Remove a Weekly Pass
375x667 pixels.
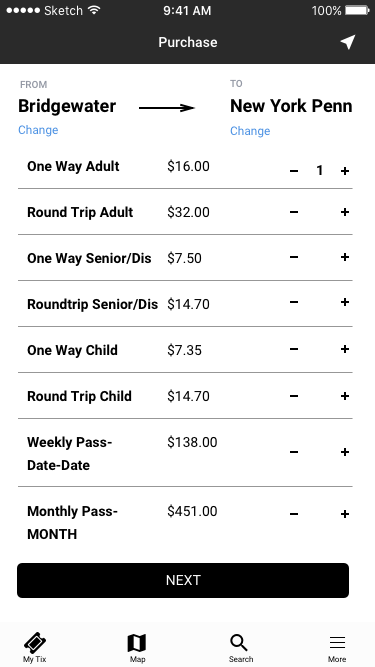click(x=294, y=452)
